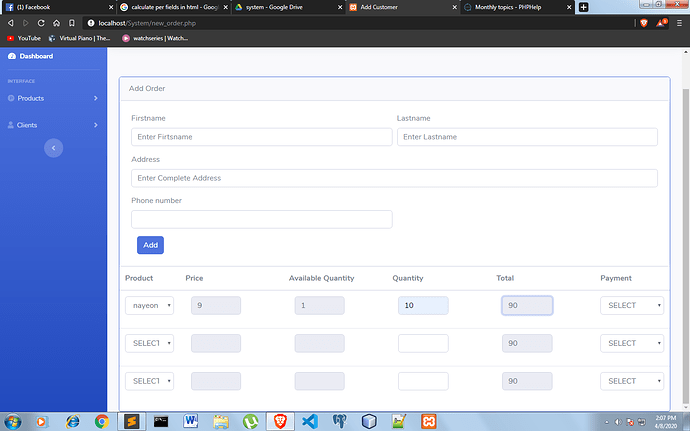Open Visual Studio Code from taskbar

(310, 421)
